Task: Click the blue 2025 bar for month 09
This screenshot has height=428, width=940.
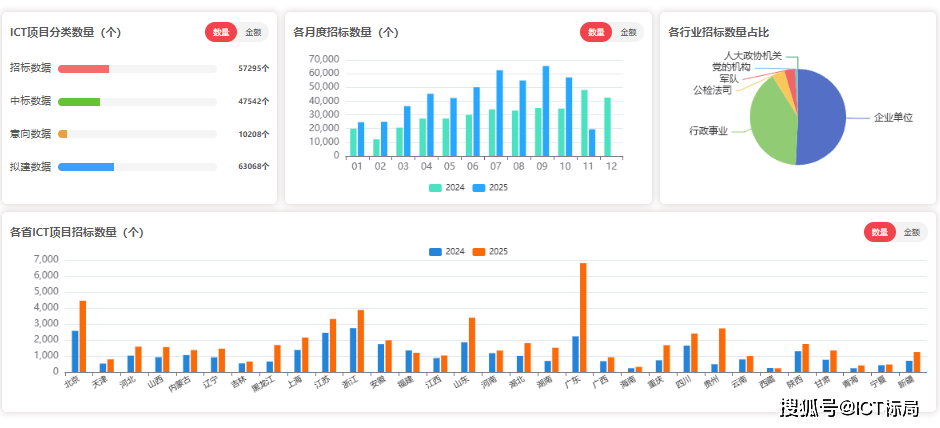Action: click(546, 112)
